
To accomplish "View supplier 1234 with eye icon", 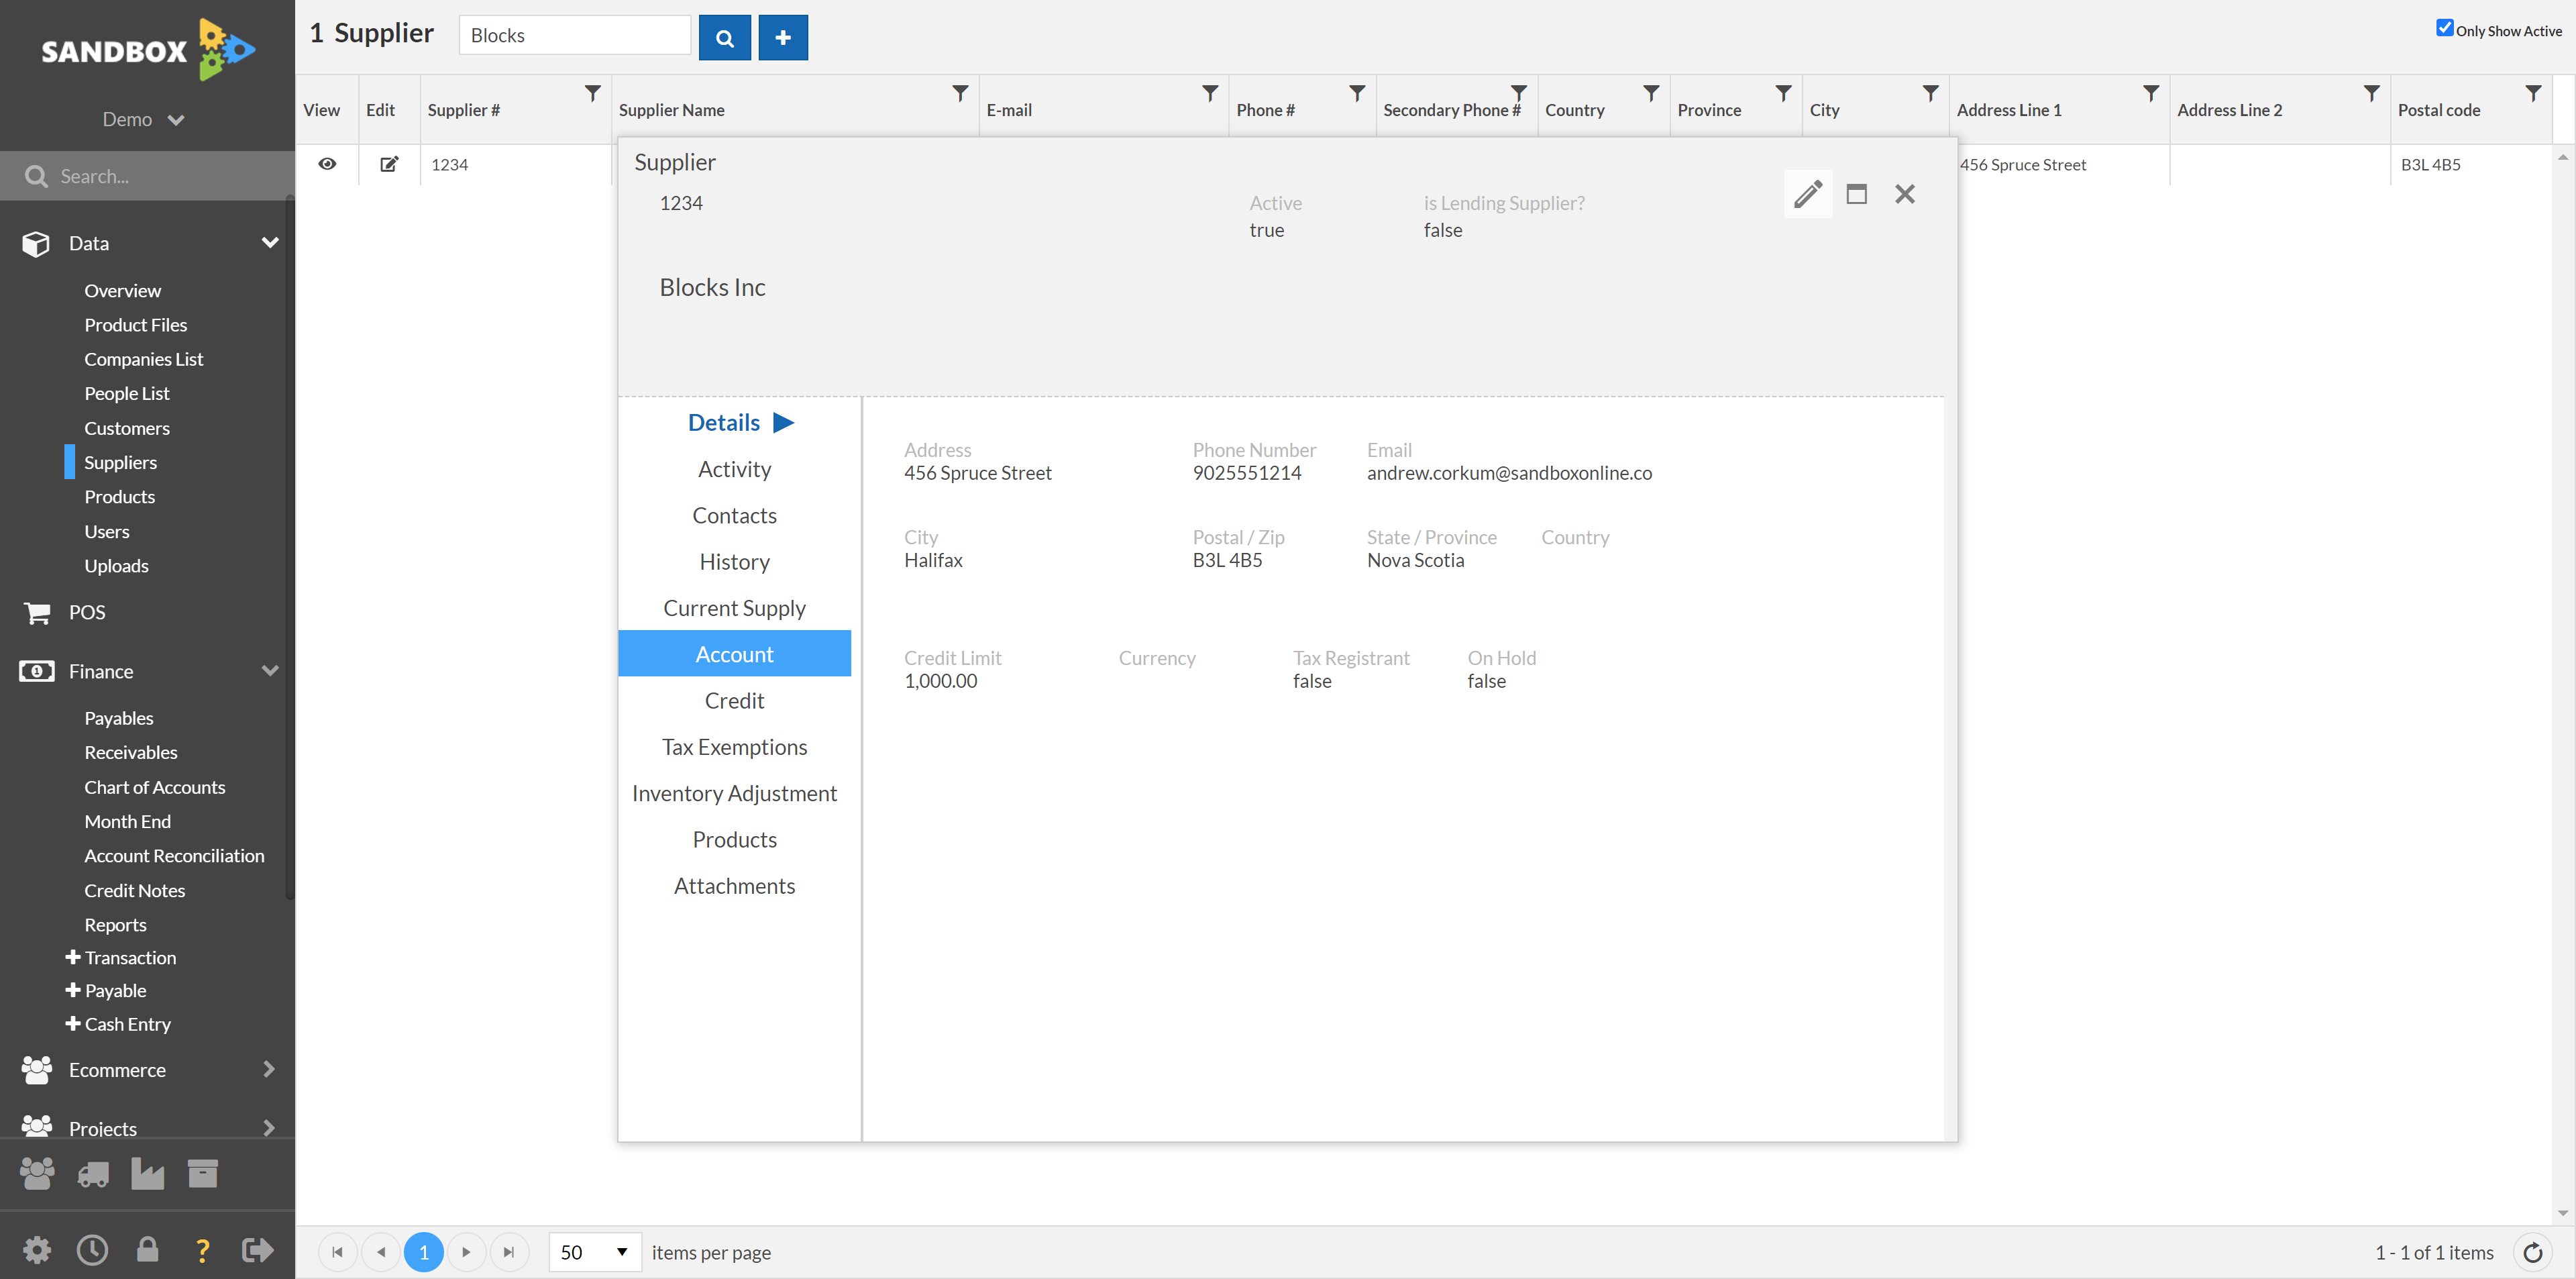I will 327,164.
